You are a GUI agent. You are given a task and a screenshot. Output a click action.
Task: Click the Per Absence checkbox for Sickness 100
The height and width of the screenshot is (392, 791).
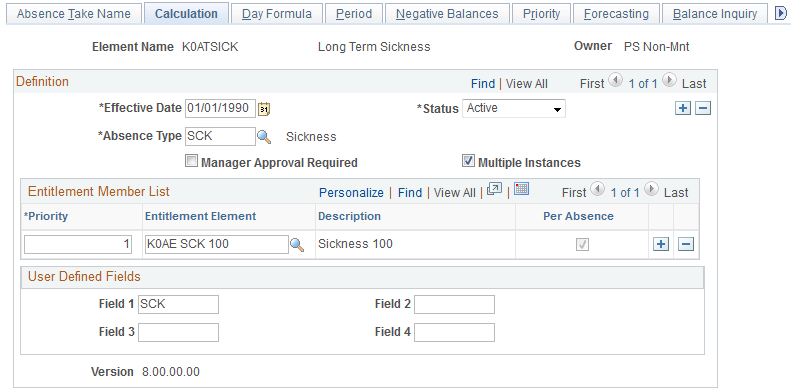(x=583, y=245)
